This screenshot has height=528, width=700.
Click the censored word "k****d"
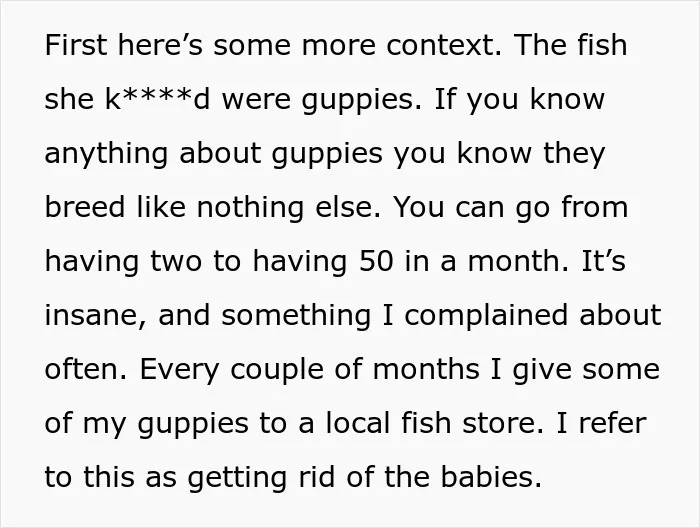coord(158,99)
